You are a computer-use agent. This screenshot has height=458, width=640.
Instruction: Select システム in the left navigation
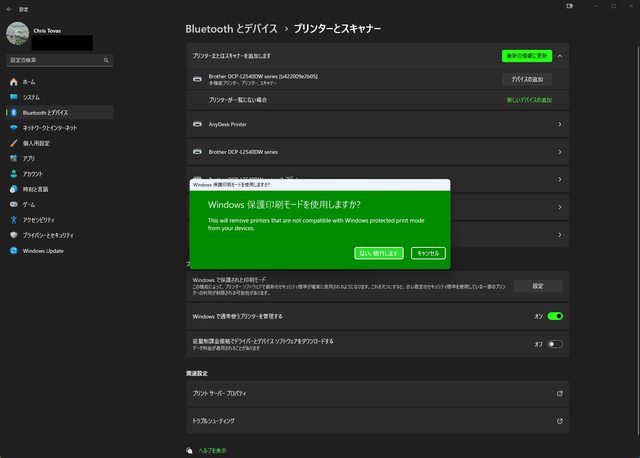[31, 97]
